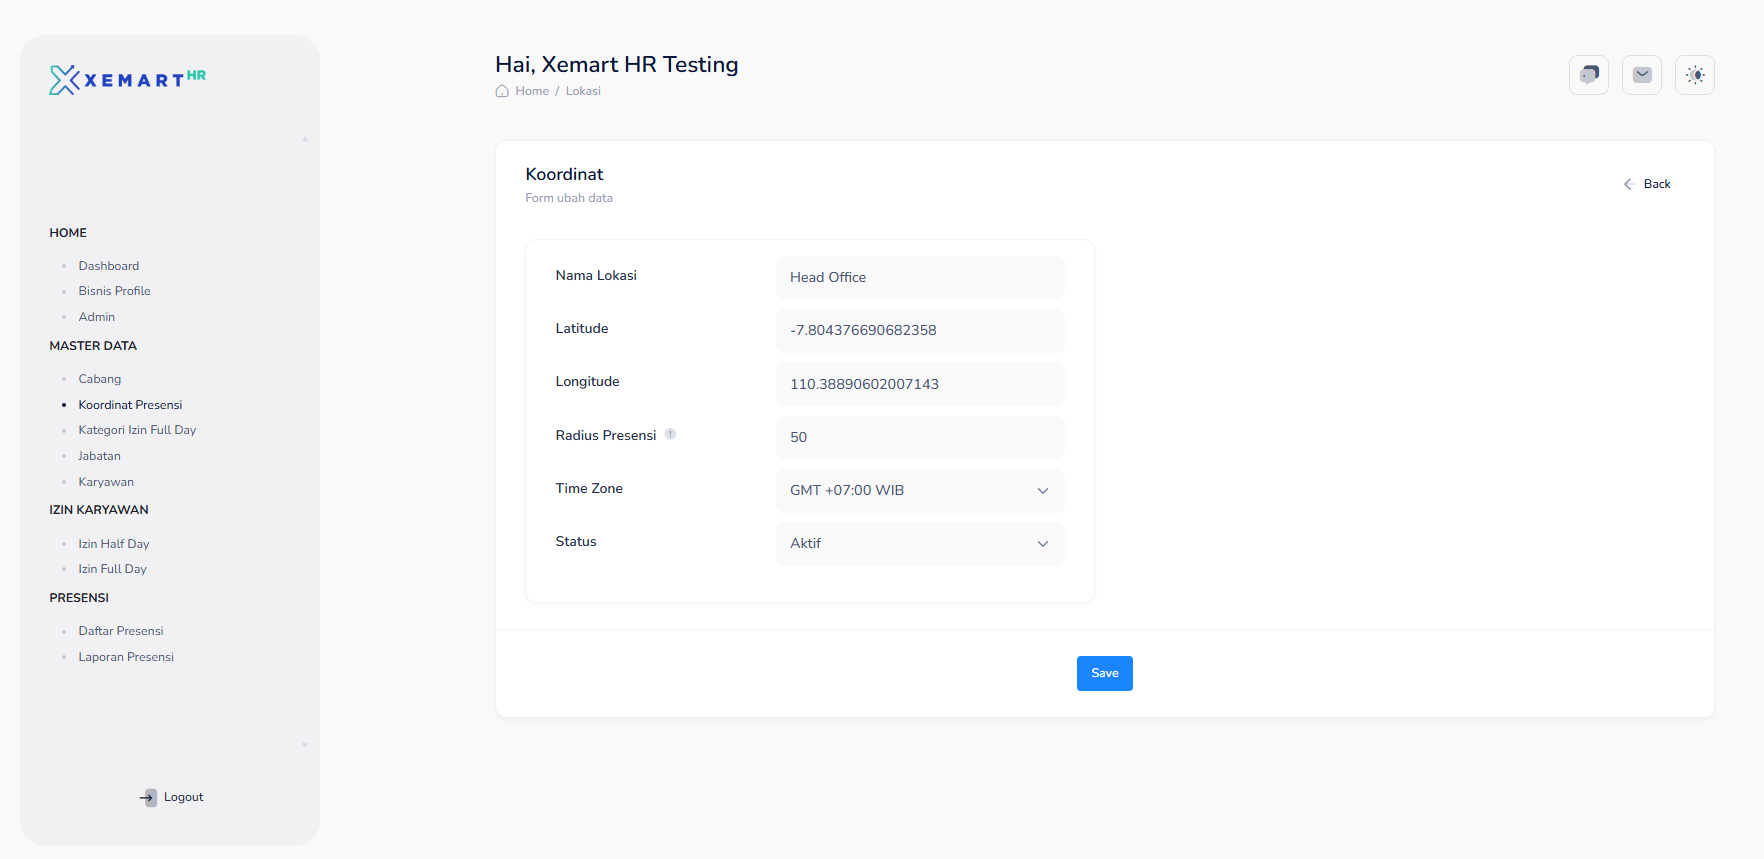The height and width of the screenshot is (859, 1764).
Task: Focus the Latitude input field
Action: tap(919, 331)
